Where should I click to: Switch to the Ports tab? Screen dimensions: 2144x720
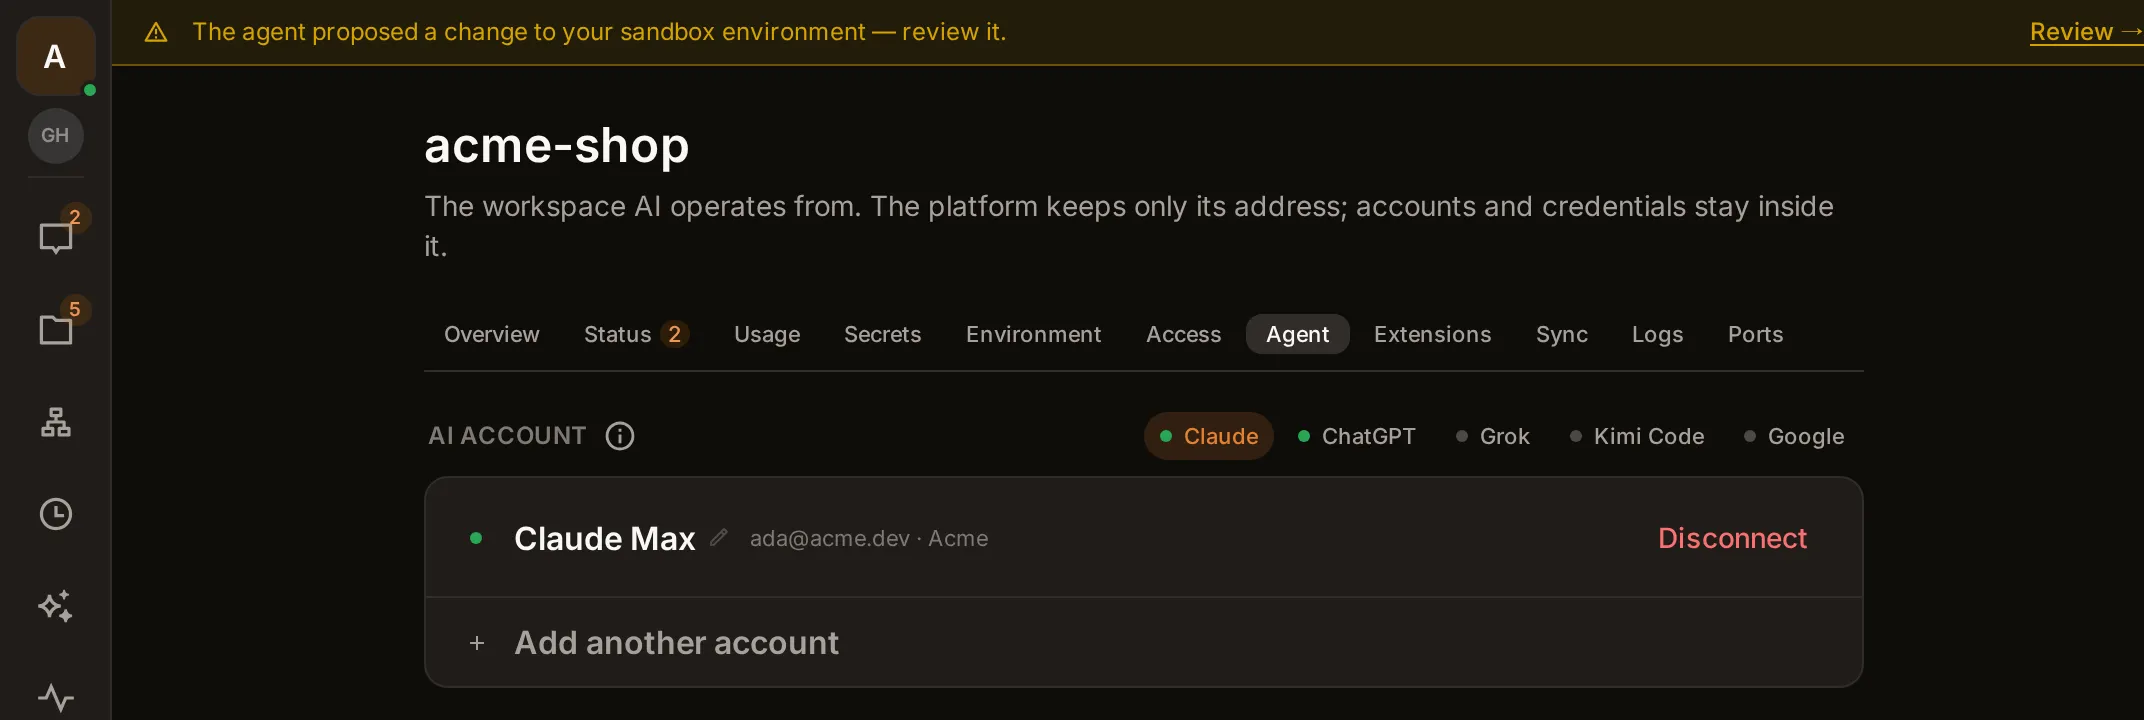pos(1756,334)
